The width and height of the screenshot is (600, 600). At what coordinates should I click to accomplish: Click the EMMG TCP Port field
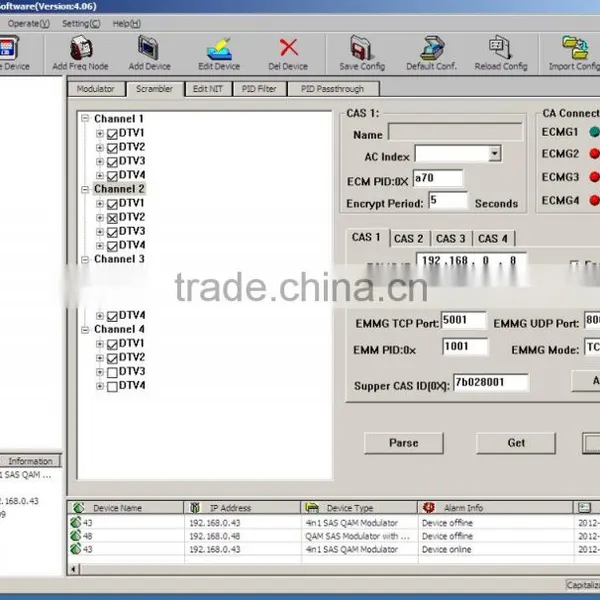tap(464, 320)
